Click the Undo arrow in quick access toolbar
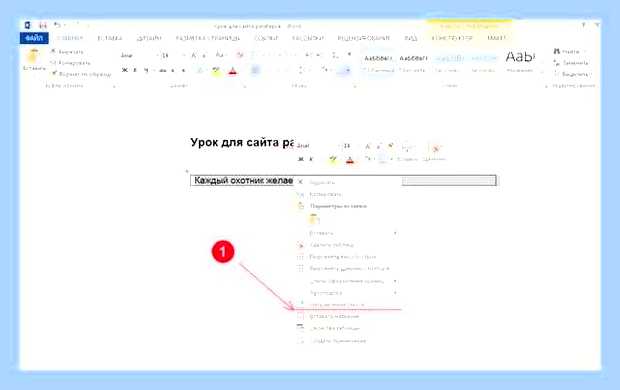620x390 pixels. tap(57, 25)
